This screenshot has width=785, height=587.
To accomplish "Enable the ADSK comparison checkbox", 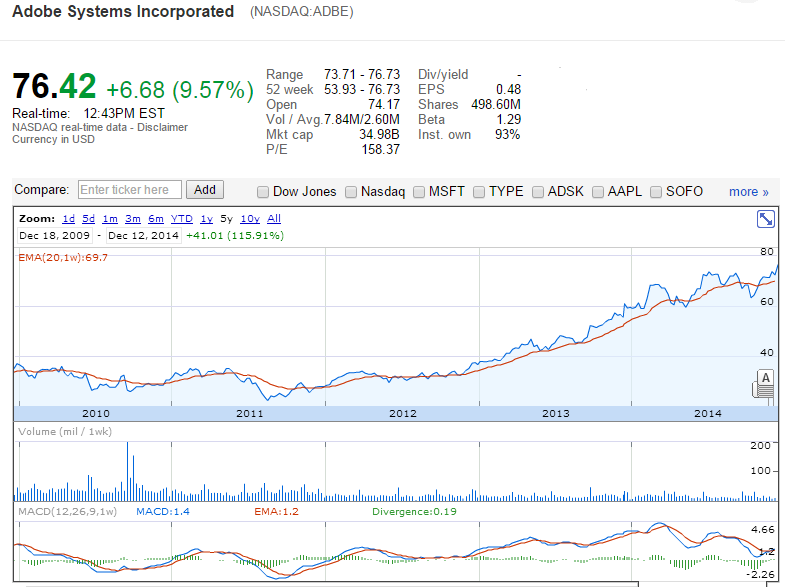I will (x=538, y=192).
